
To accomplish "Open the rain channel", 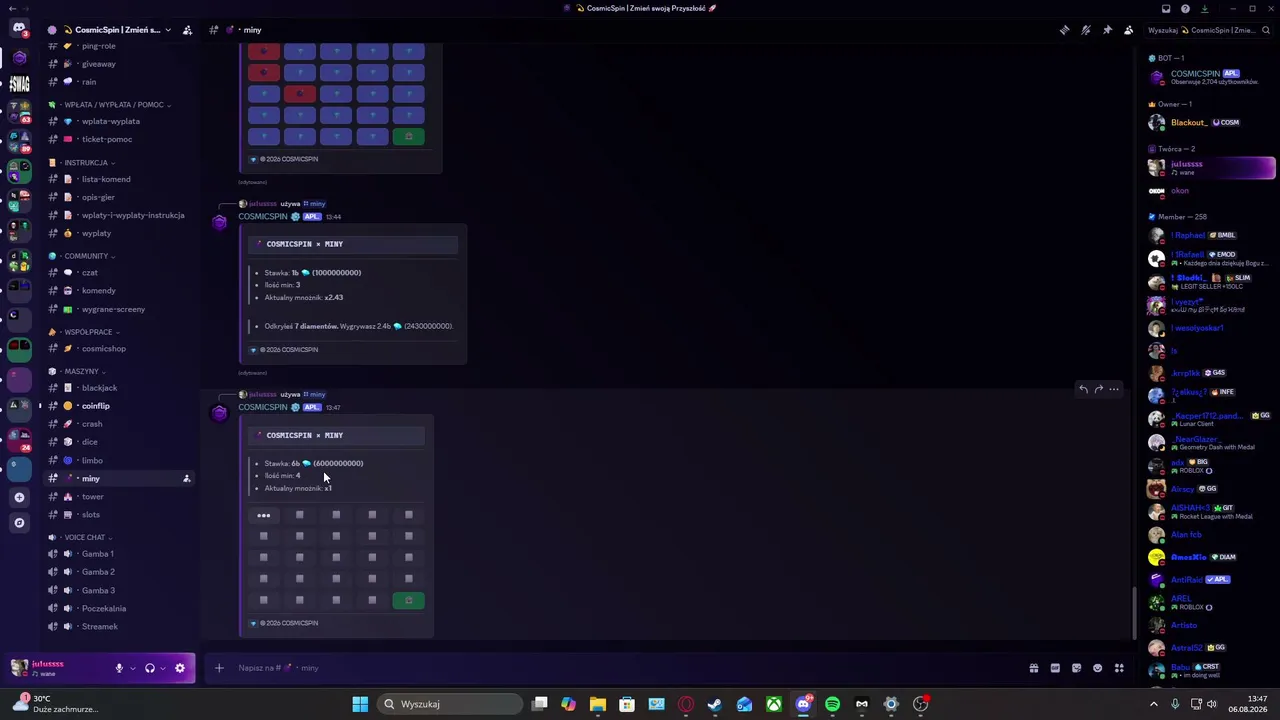I will (x=120, y=82).
